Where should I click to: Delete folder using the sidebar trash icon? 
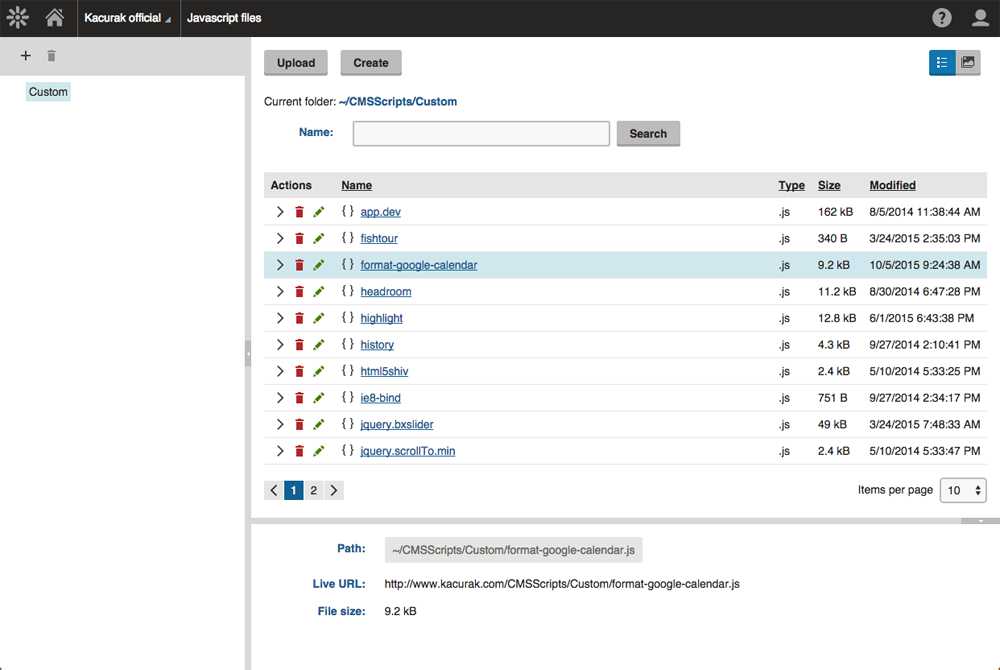point(51,56)
